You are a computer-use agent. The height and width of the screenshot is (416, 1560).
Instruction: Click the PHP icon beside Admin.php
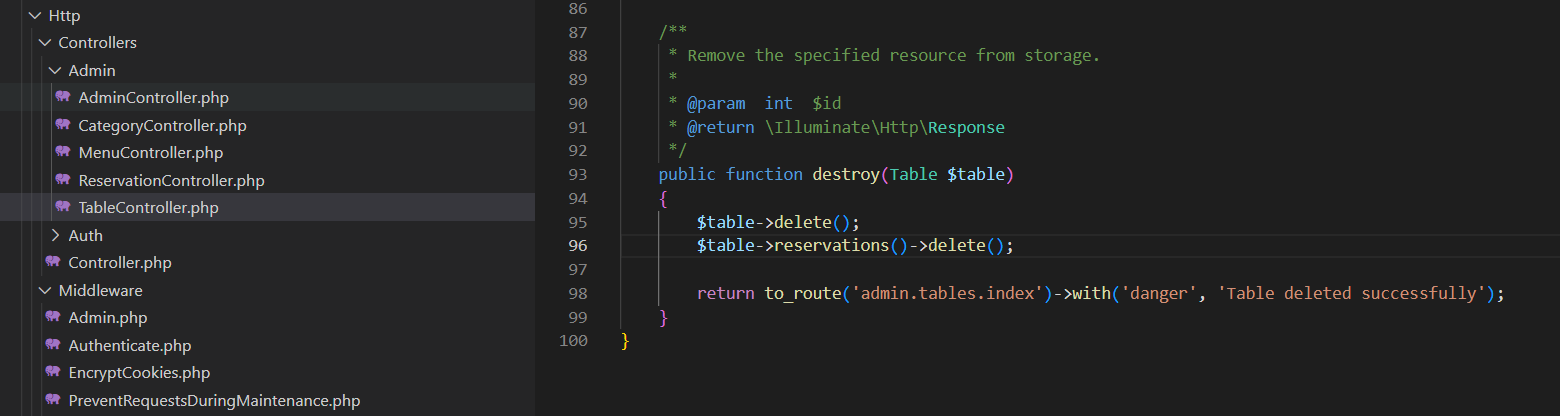(x=53, y=317)
